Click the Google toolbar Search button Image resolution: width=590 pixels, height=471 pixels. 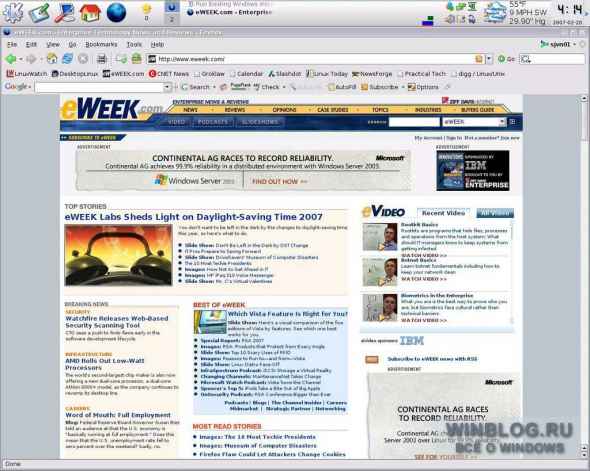196,87
